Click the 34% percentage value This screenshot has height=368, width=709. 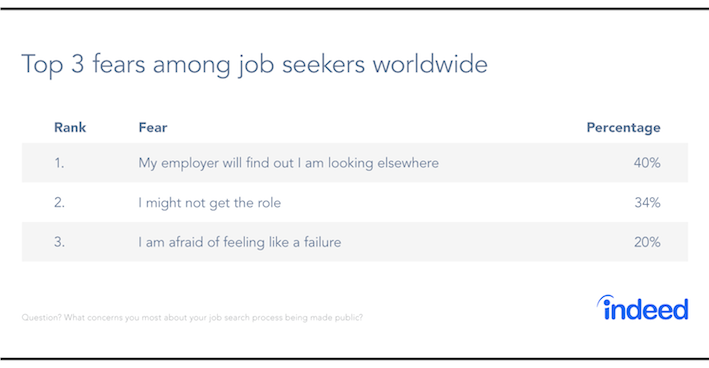(x=648, y=203)
